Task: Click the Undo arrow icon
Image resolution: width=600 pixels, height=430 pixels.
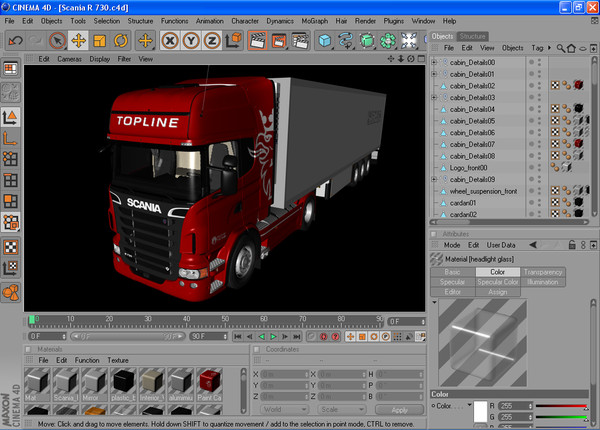Action: point(15,40)
